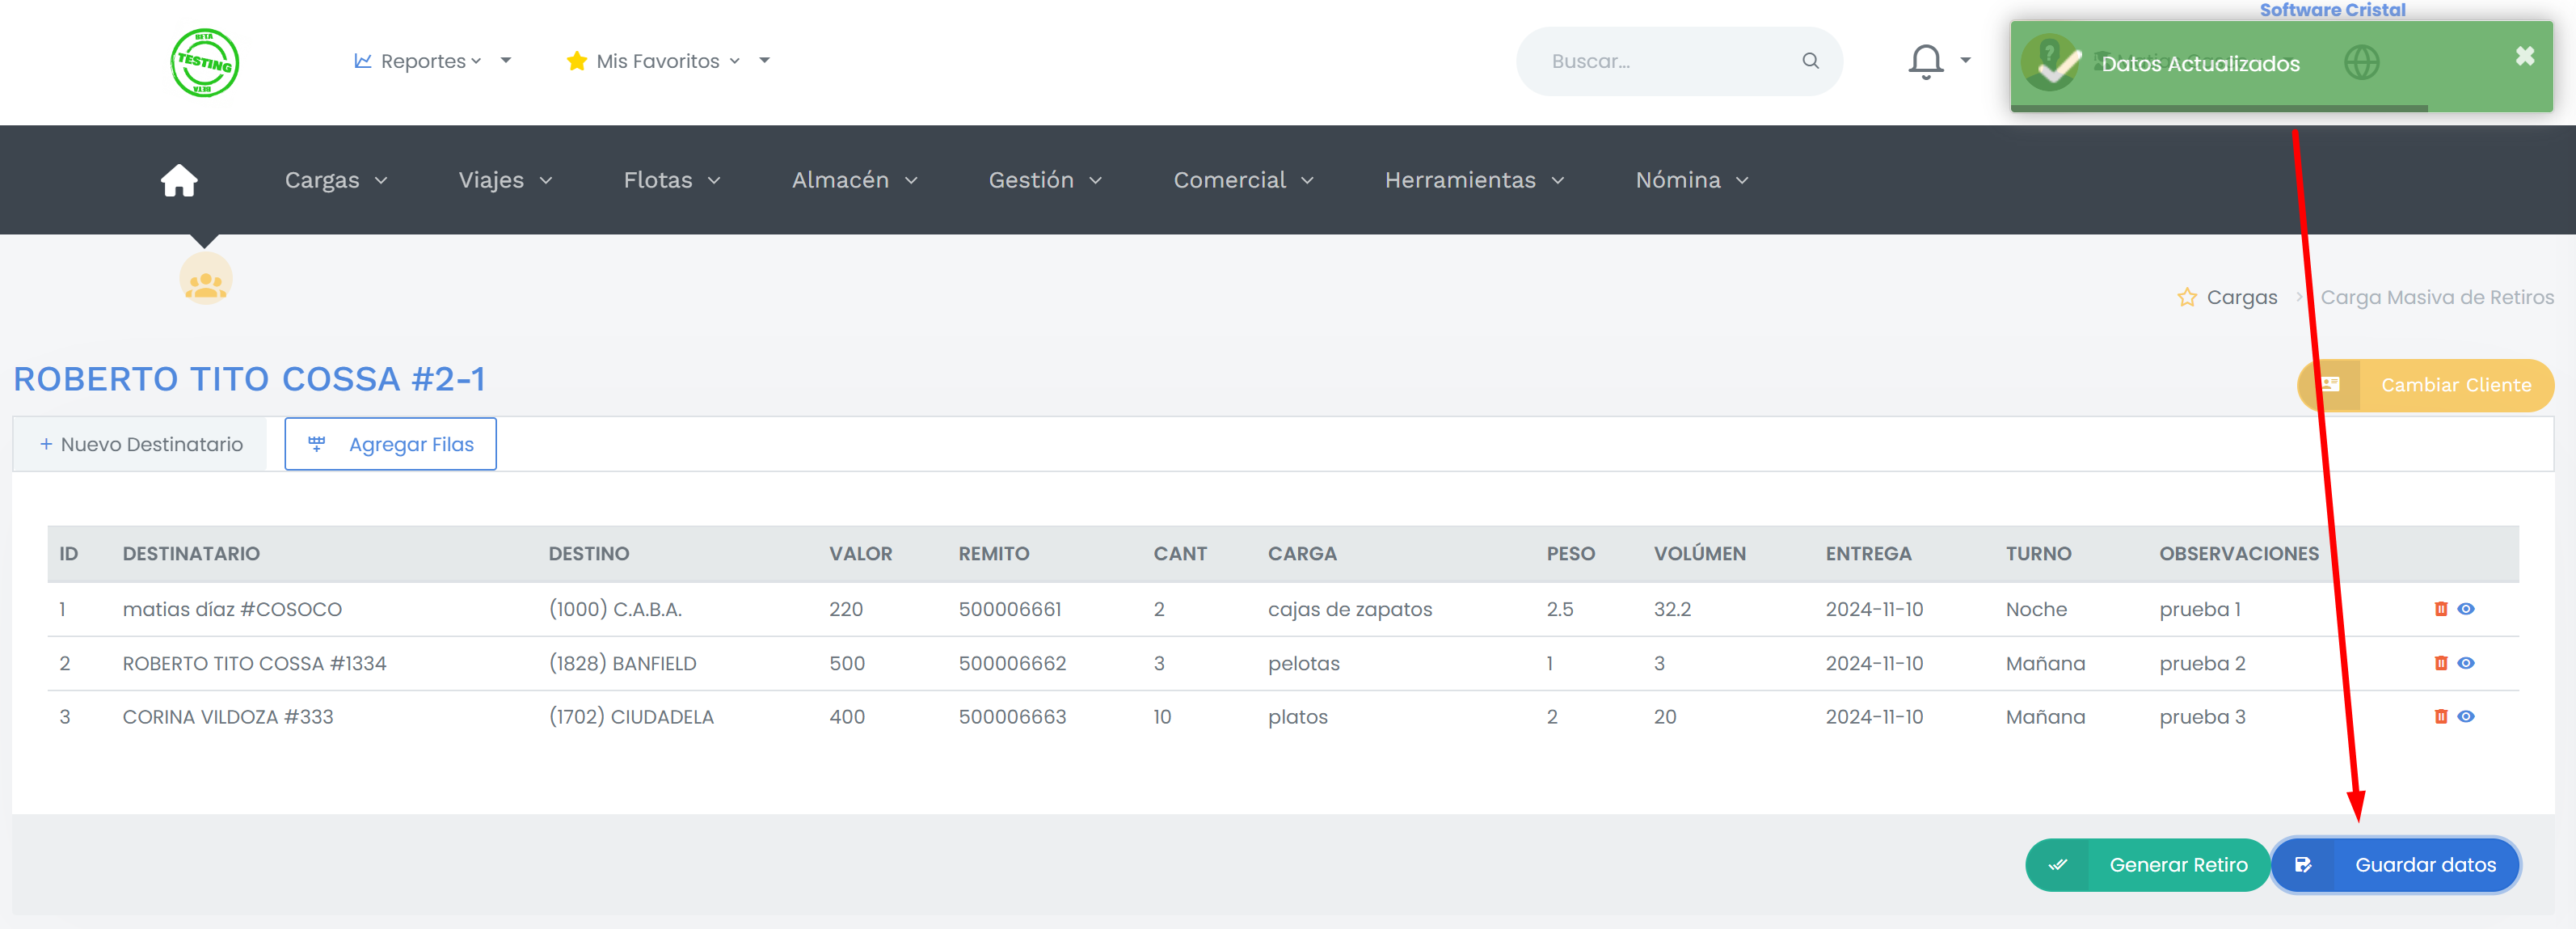This screenshot has height=929, width=2576.
Task: Delete the CIUDADELA row with trash icon
Action: coord(2440,716)
